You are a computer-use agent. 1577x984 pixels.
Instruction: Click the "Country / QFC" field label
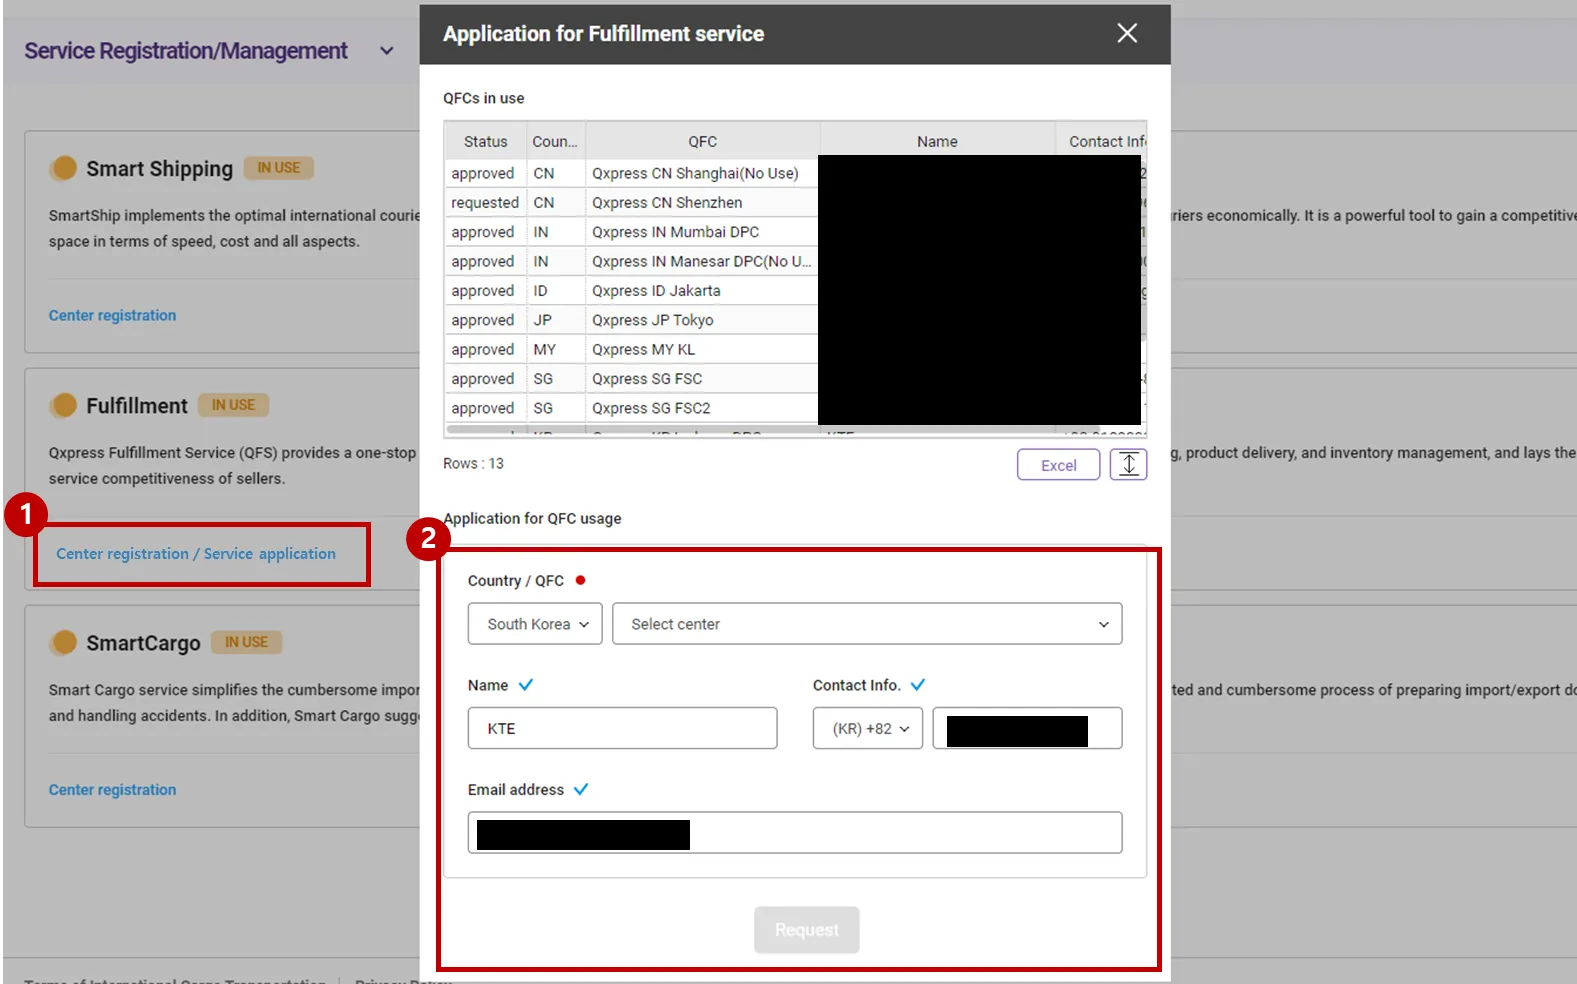pos(516,581)
